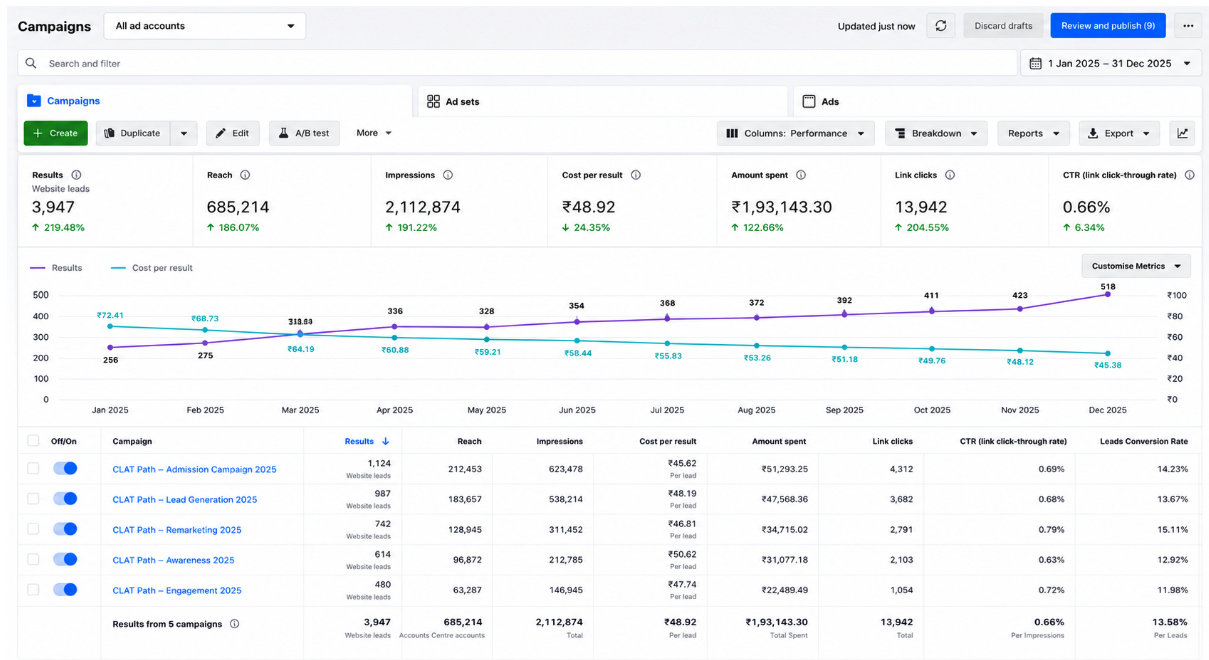Toggle off Engagement 2025 campaign
Viewport: 1209px width, 660px height.
65,590
